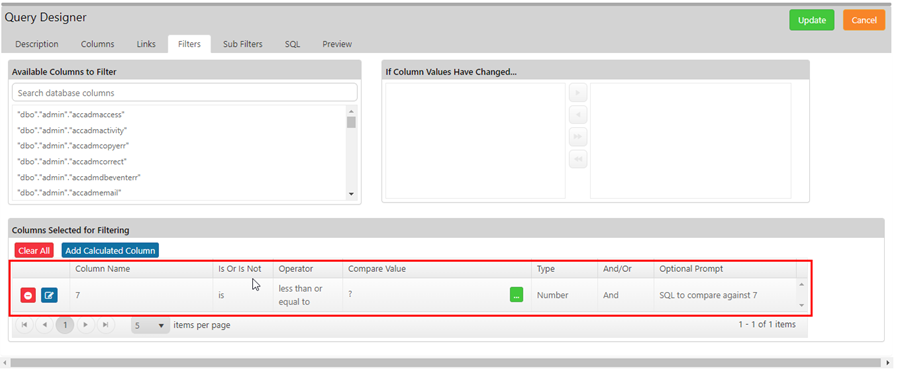Open the Description tab
The image size is (900, 371).
(x=37, y=44)
